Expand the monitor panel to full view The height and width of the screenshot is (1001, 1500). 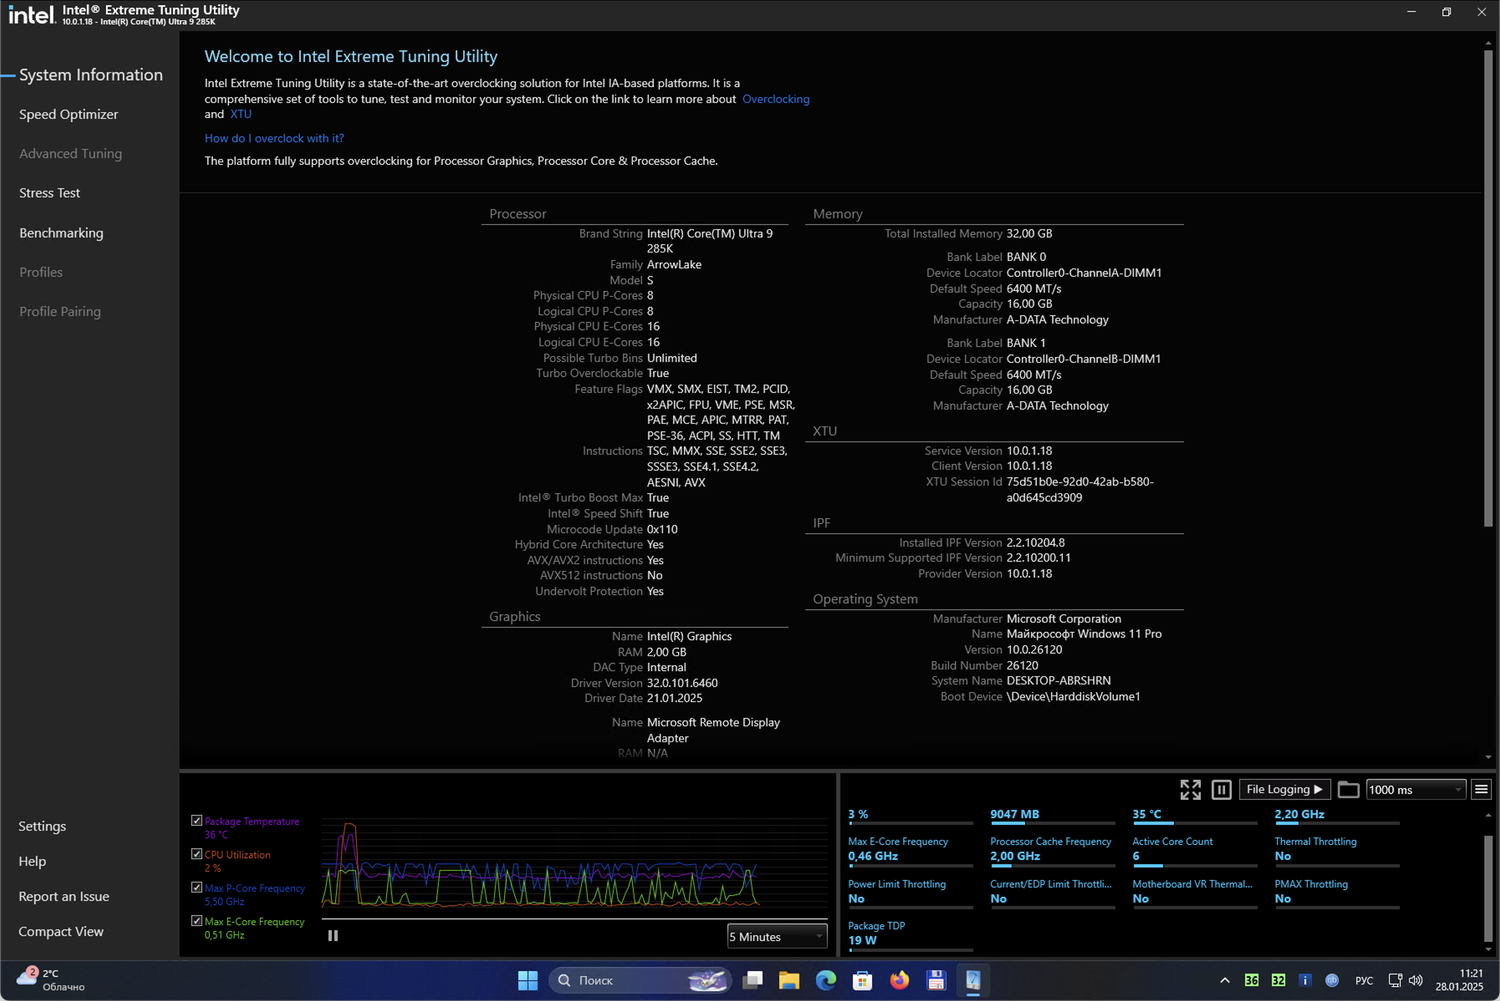point(1190,790)
